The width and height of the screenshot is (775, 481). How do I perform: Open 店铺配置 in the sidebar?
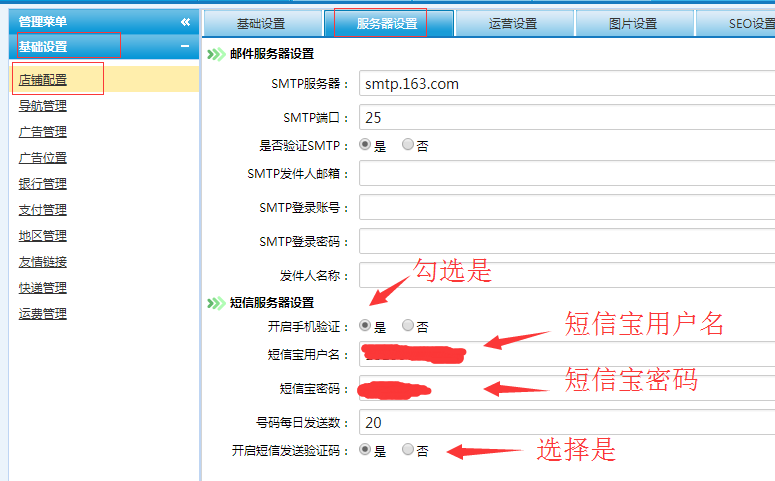click(43, 80)
